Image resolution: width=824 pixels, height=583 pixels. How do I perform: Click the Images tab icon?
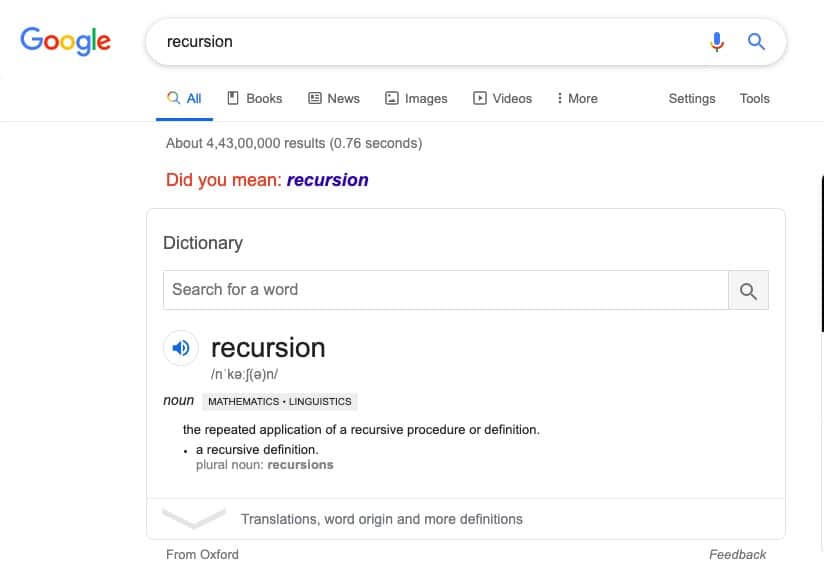pyautogui.click(x=392, y=98)
